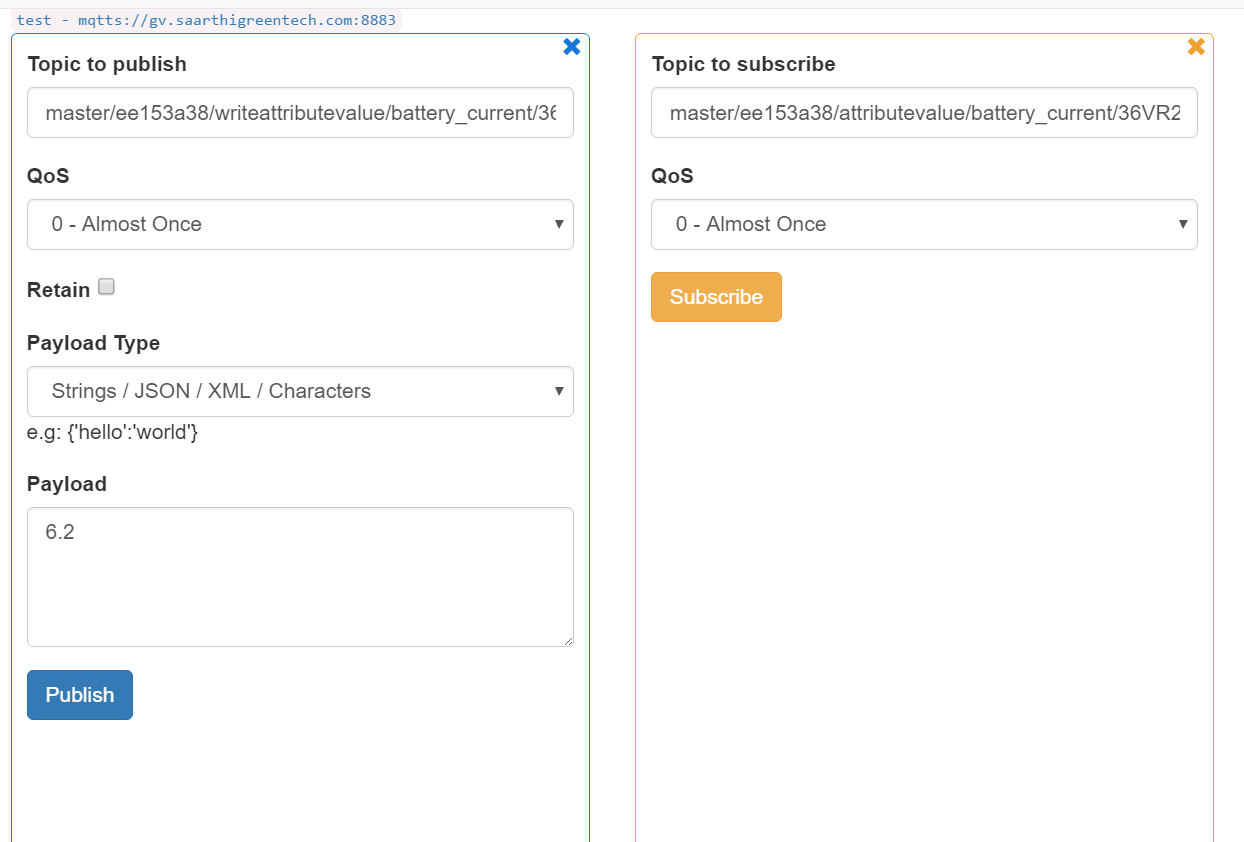The width and height of the screenshot is (1244, 842).
Task: Focus the Topic to publish input field
Action: coord(300,113)
